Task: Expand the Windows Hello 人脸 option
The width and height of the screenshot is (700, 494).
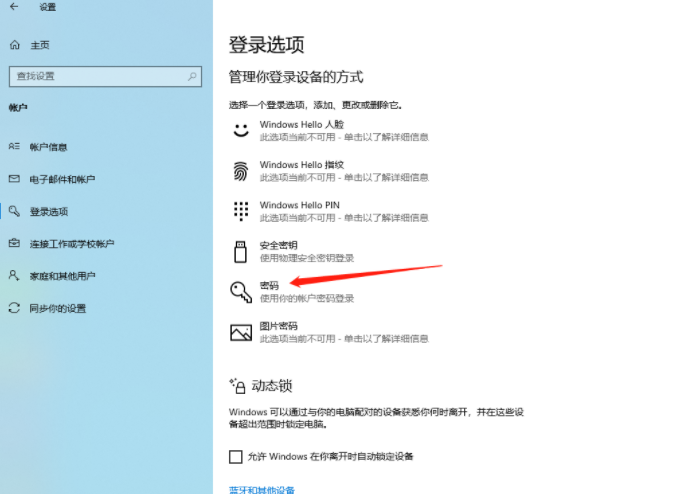Action: point(330,130)
